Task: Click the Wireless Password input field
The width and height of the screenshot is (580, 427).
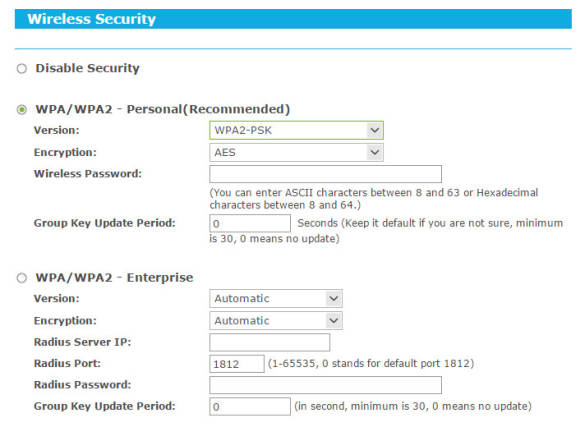Action: (326, 174)
